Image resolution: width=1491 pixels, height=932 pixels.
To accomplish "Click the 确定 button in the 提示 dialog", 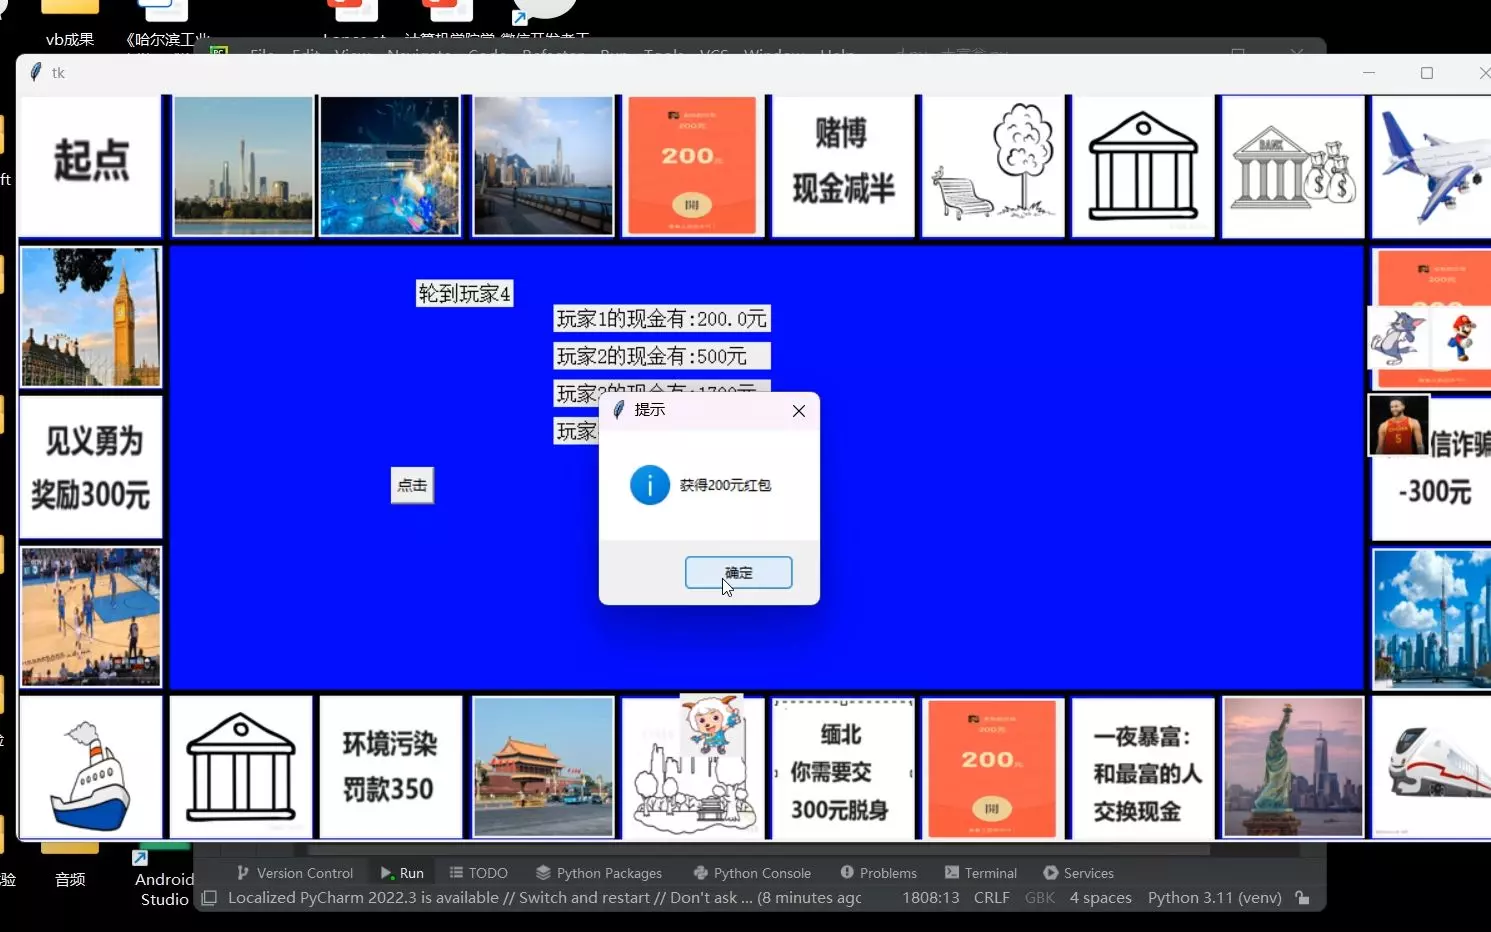I will pyautogui.click(x=738, y=573).
